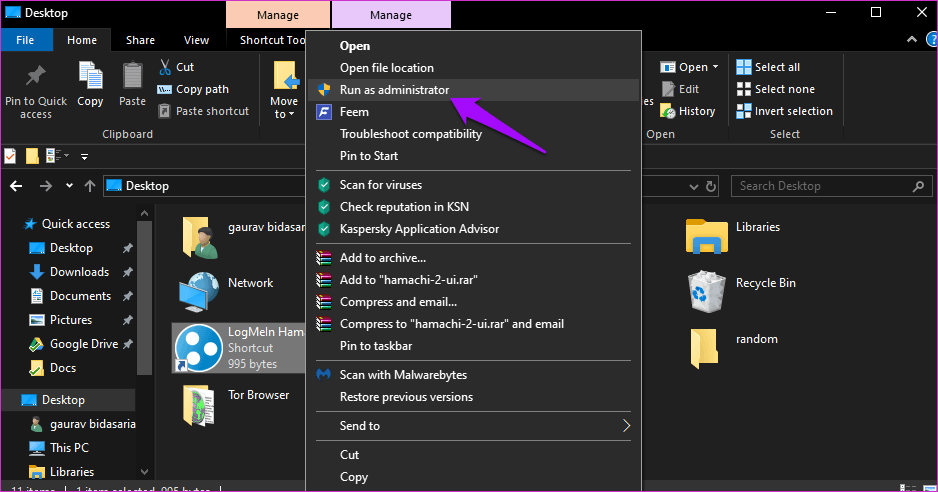Click the Up one level arrow

[x=90, y=186]
